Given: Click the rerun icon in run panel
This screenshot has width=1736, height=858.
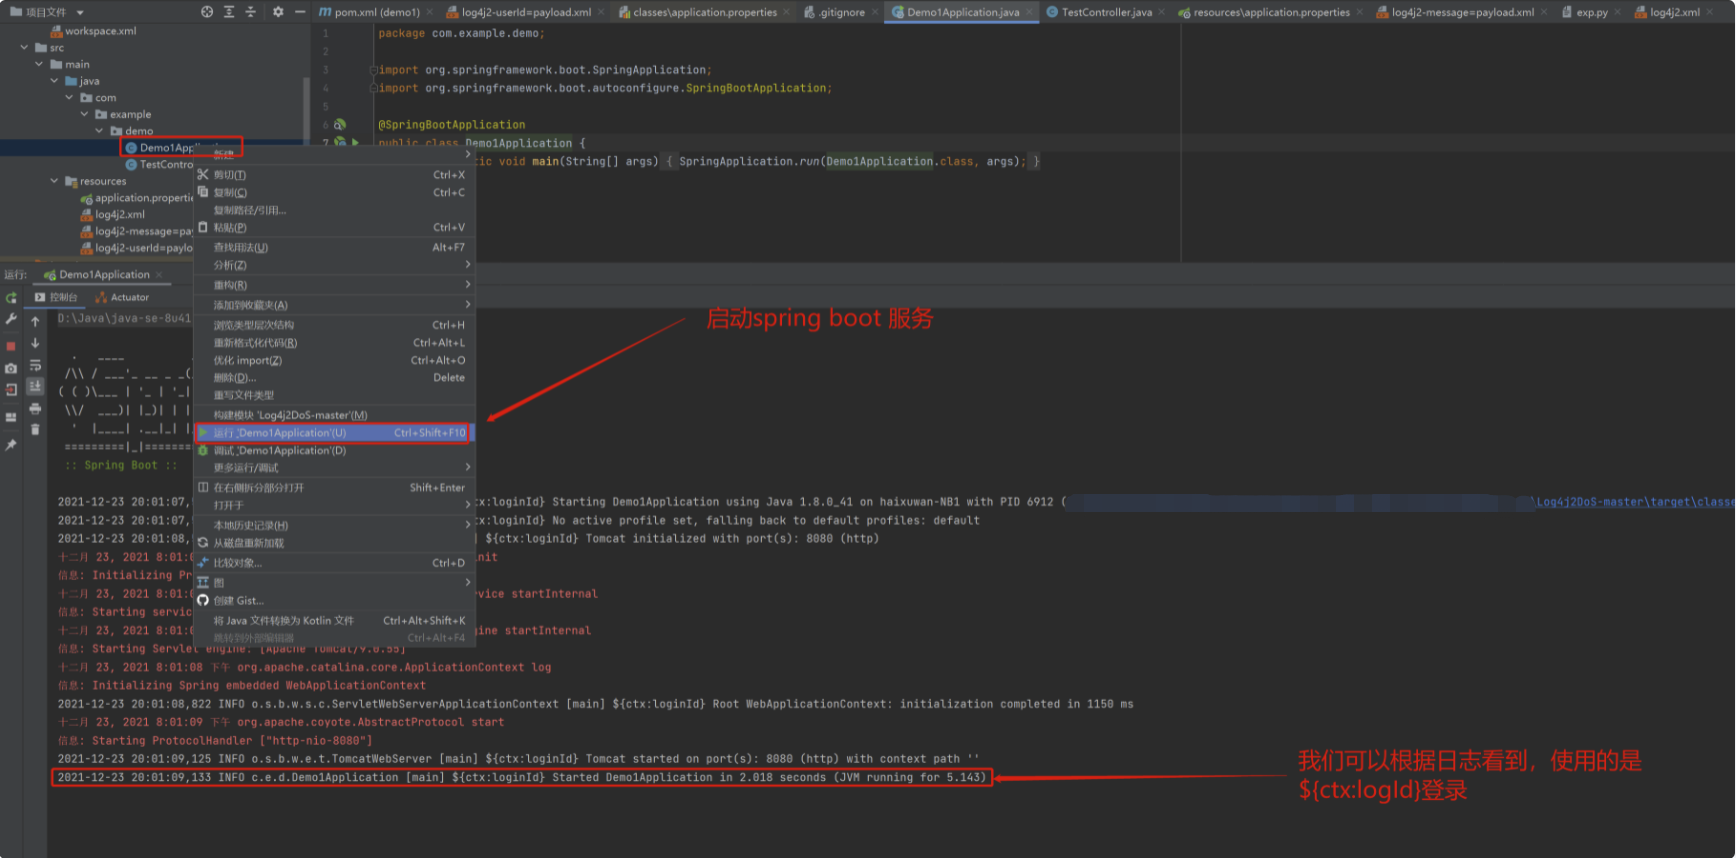Looking at the screenshot, I should (x=11, y=298).
